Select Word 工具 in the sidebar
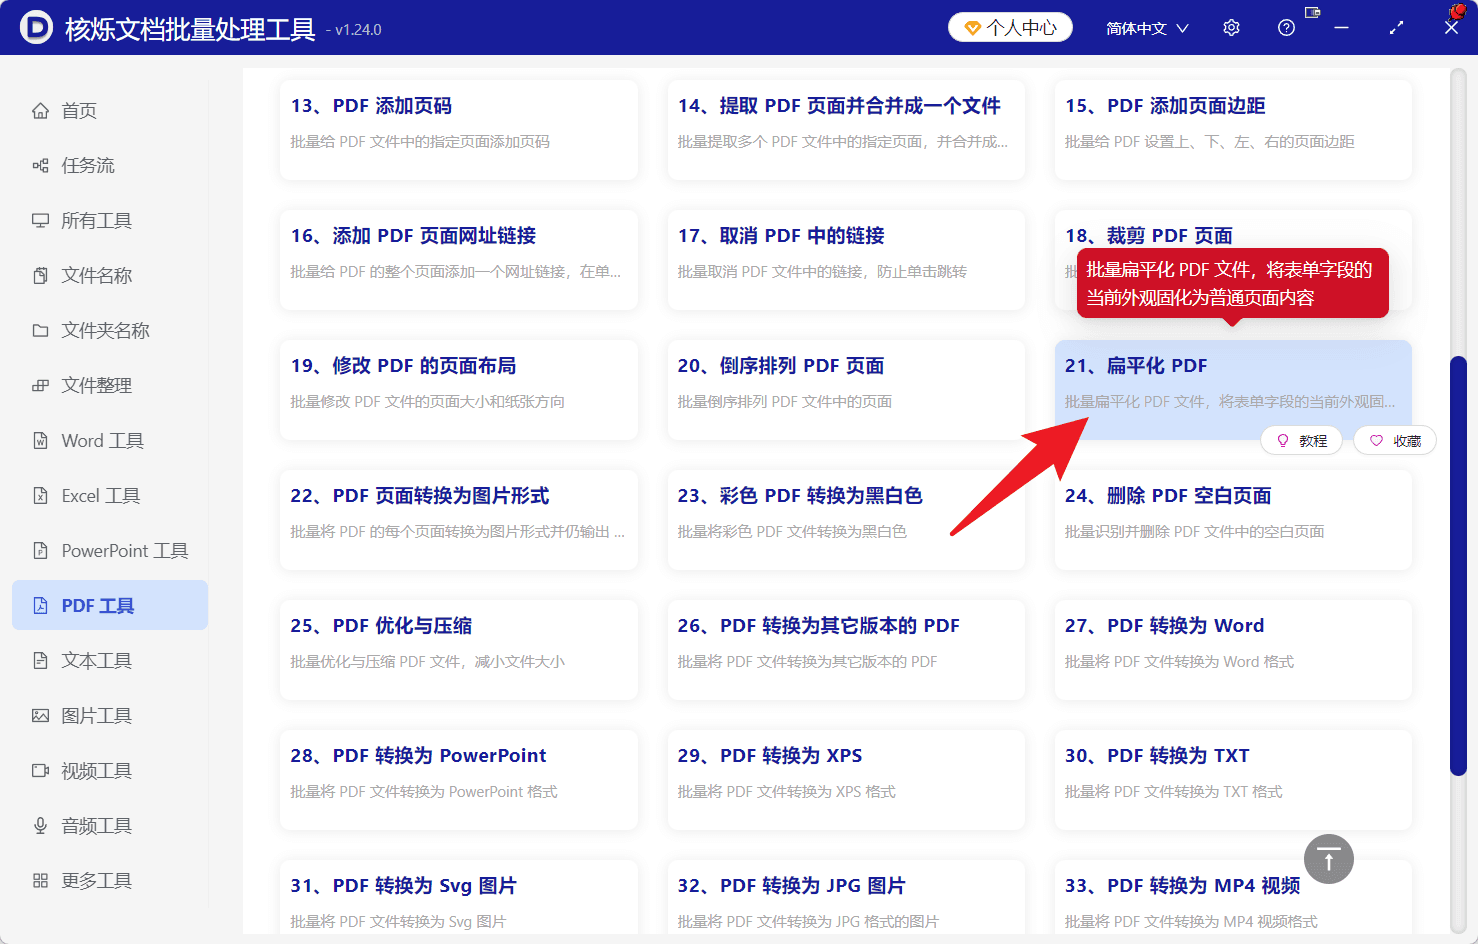The width and height of the screenshot is (1478, 944). [x=110, y=441]
